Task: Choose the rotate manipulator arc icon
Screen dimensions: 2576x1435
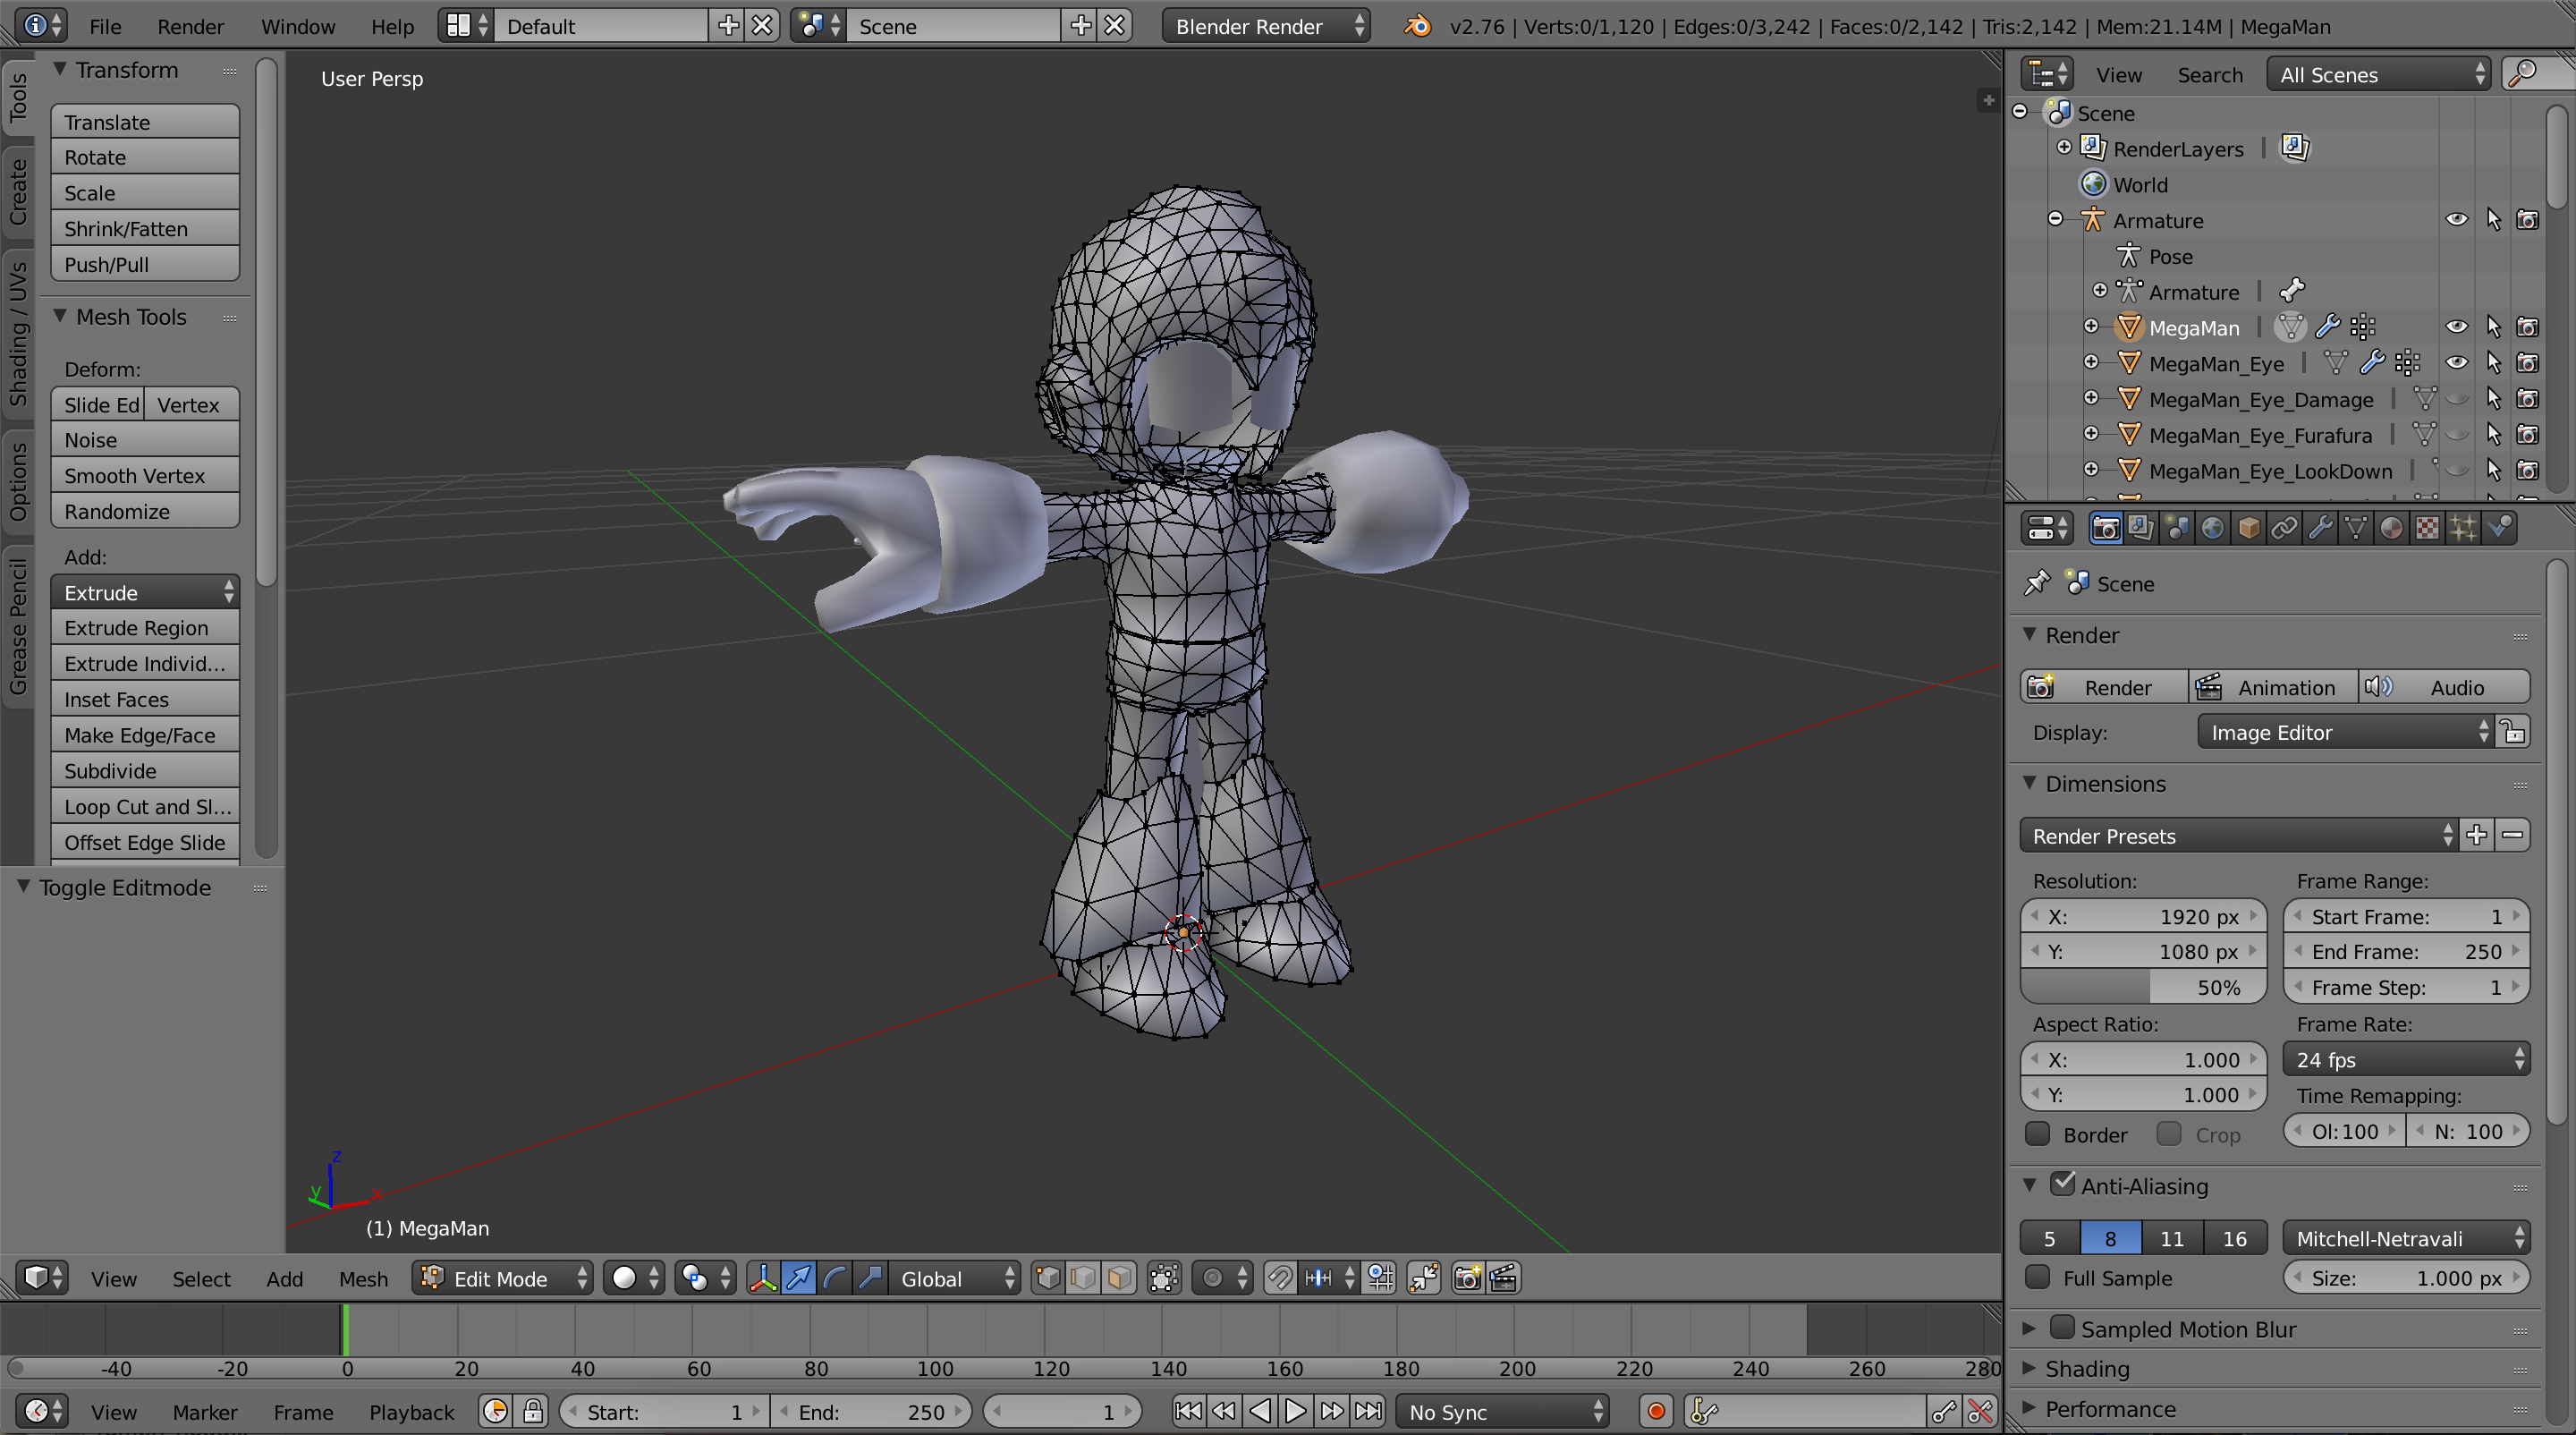Action: (x=835, y=1278)
